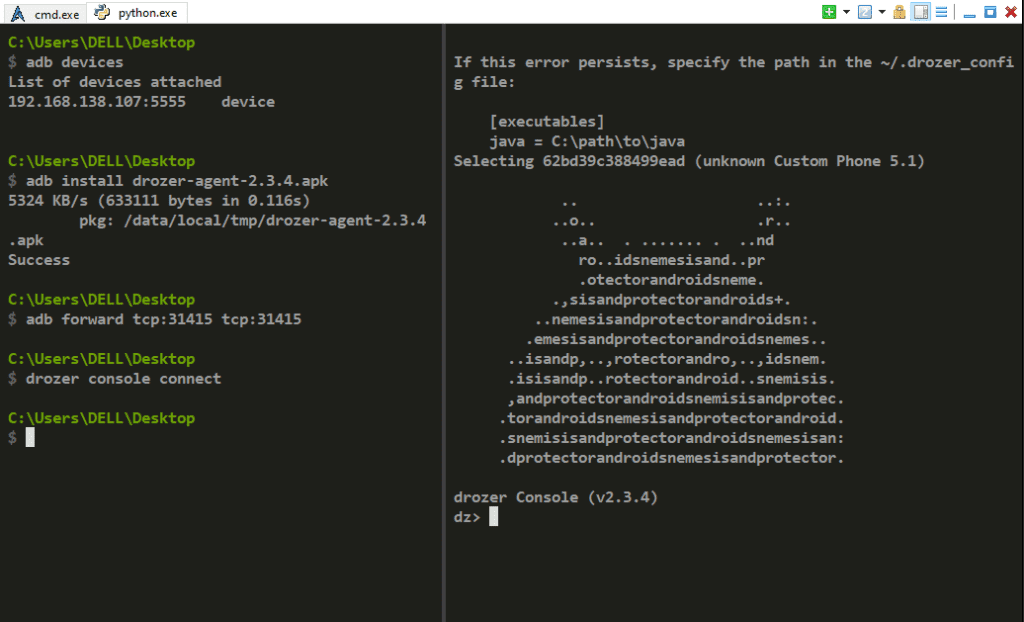Expand the arrow next to console number icon
Viewport: 1024px width, 622px height.
[882, 12]
